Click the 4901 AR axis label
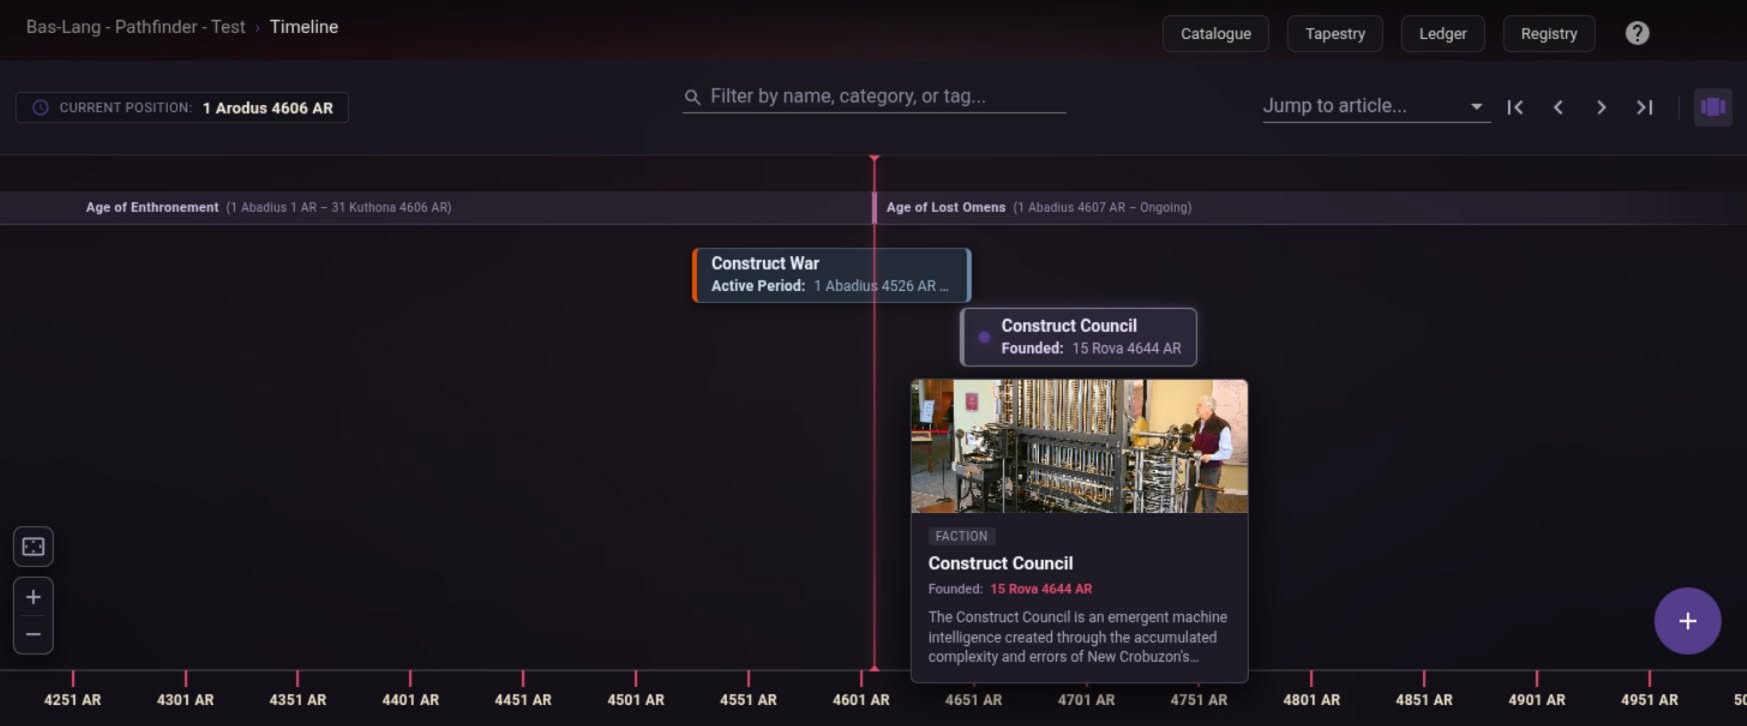The width and height of the screenshot is (1747, 726). pos(1537,700)
